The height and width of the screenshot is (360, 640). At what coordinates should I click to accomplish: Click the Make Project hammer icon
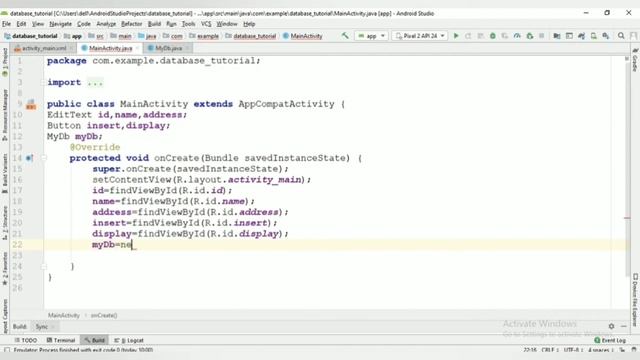tap(345, 36)
